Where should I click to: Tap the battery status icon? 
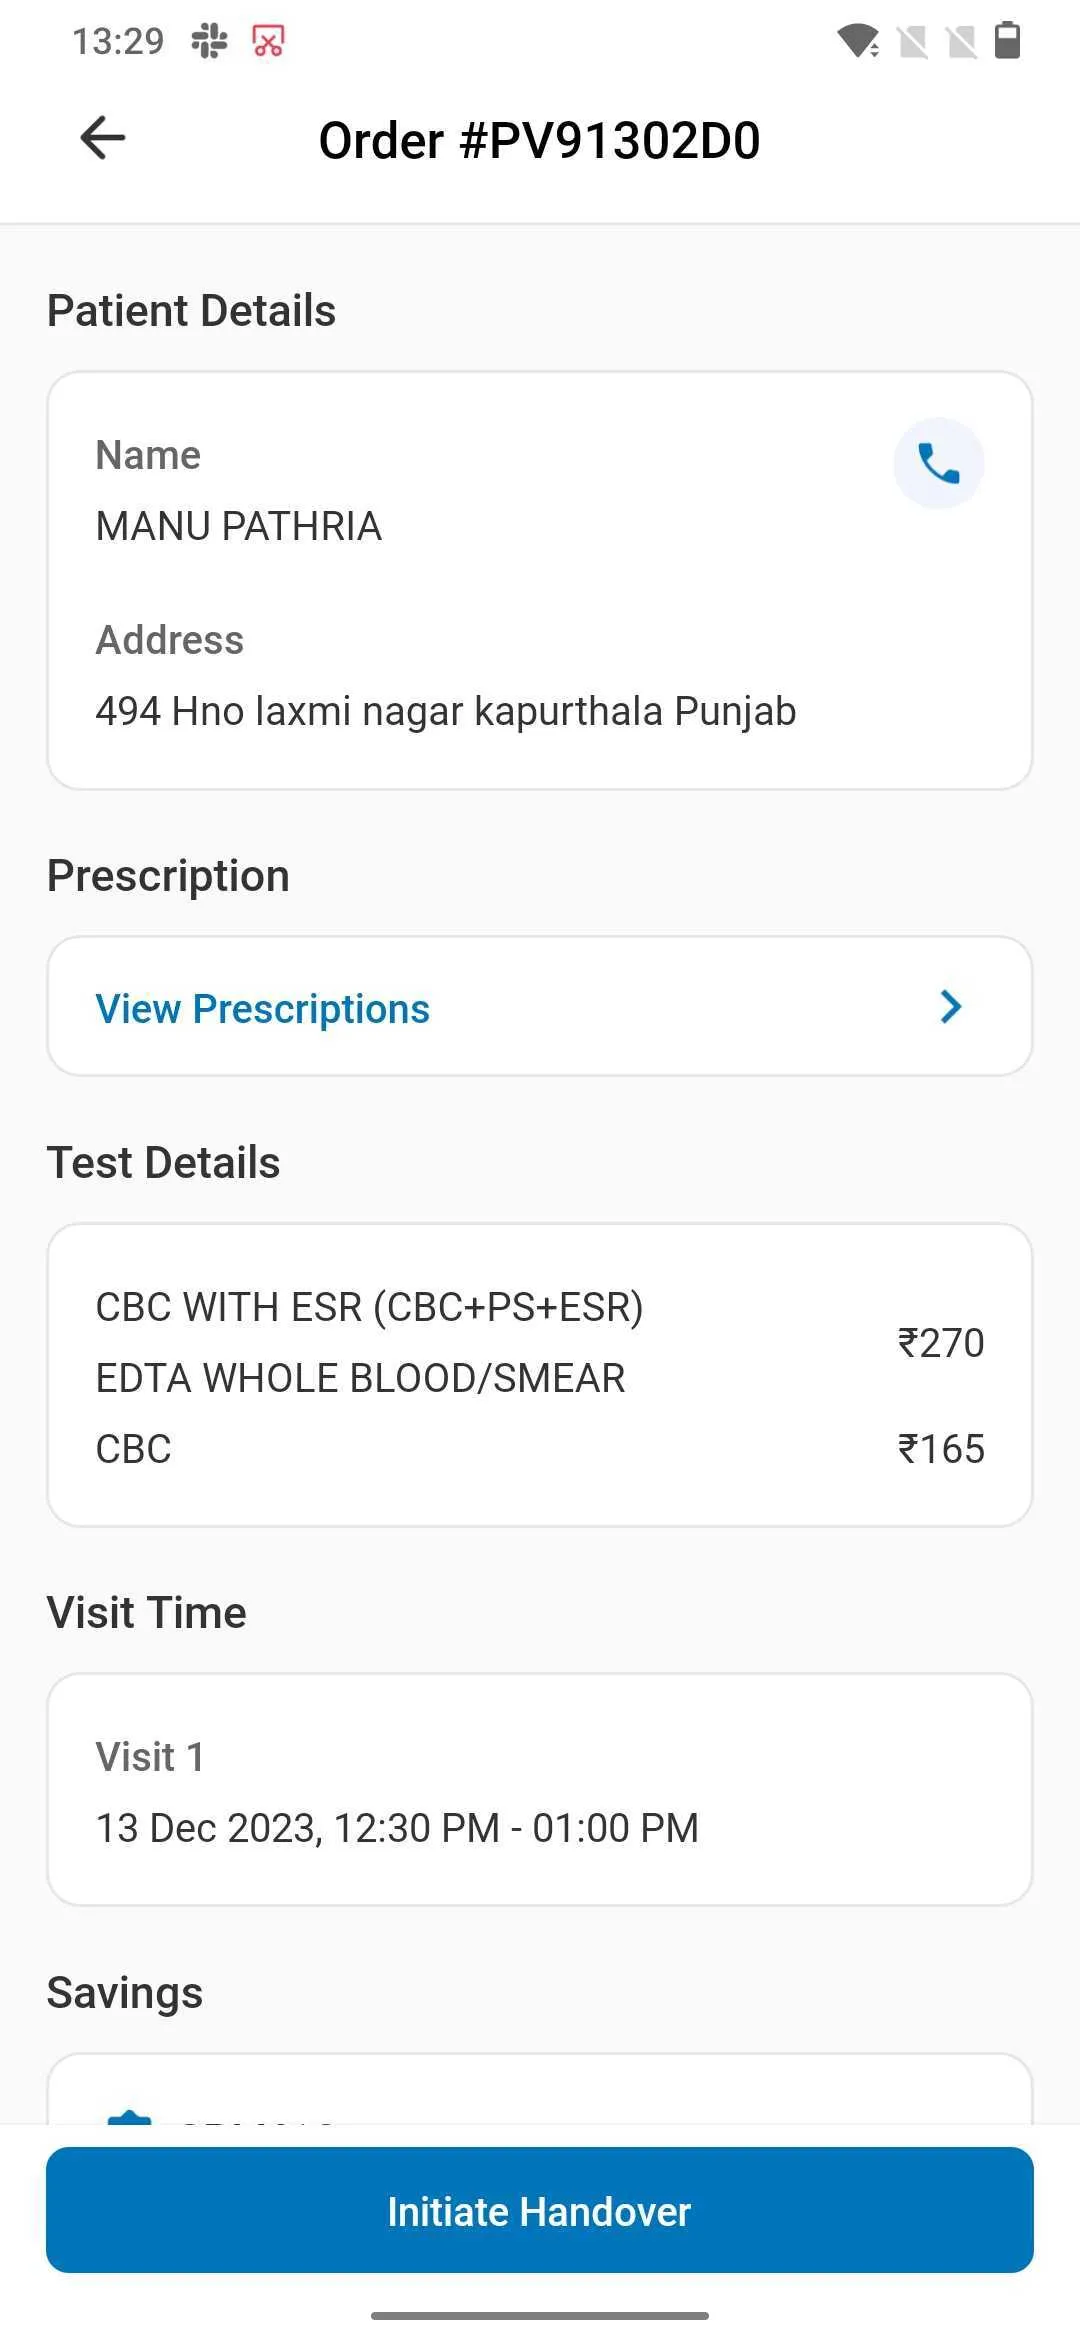point(1007,41)
